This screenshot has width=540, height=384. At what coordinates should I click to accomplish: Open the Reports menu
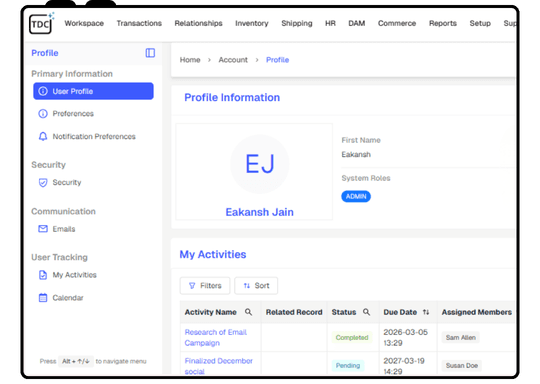tap(443, 23)
